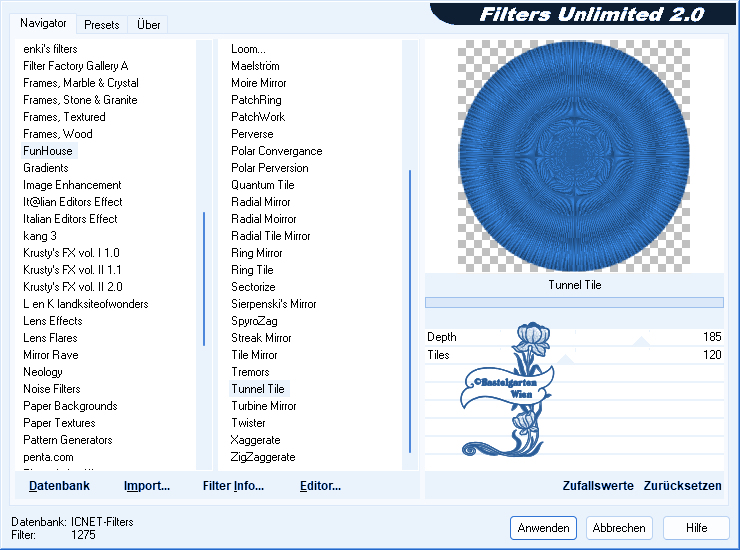Open the Über tab
Screen dimensions: 740x550
pyautogui.click(x=148, y=24)
